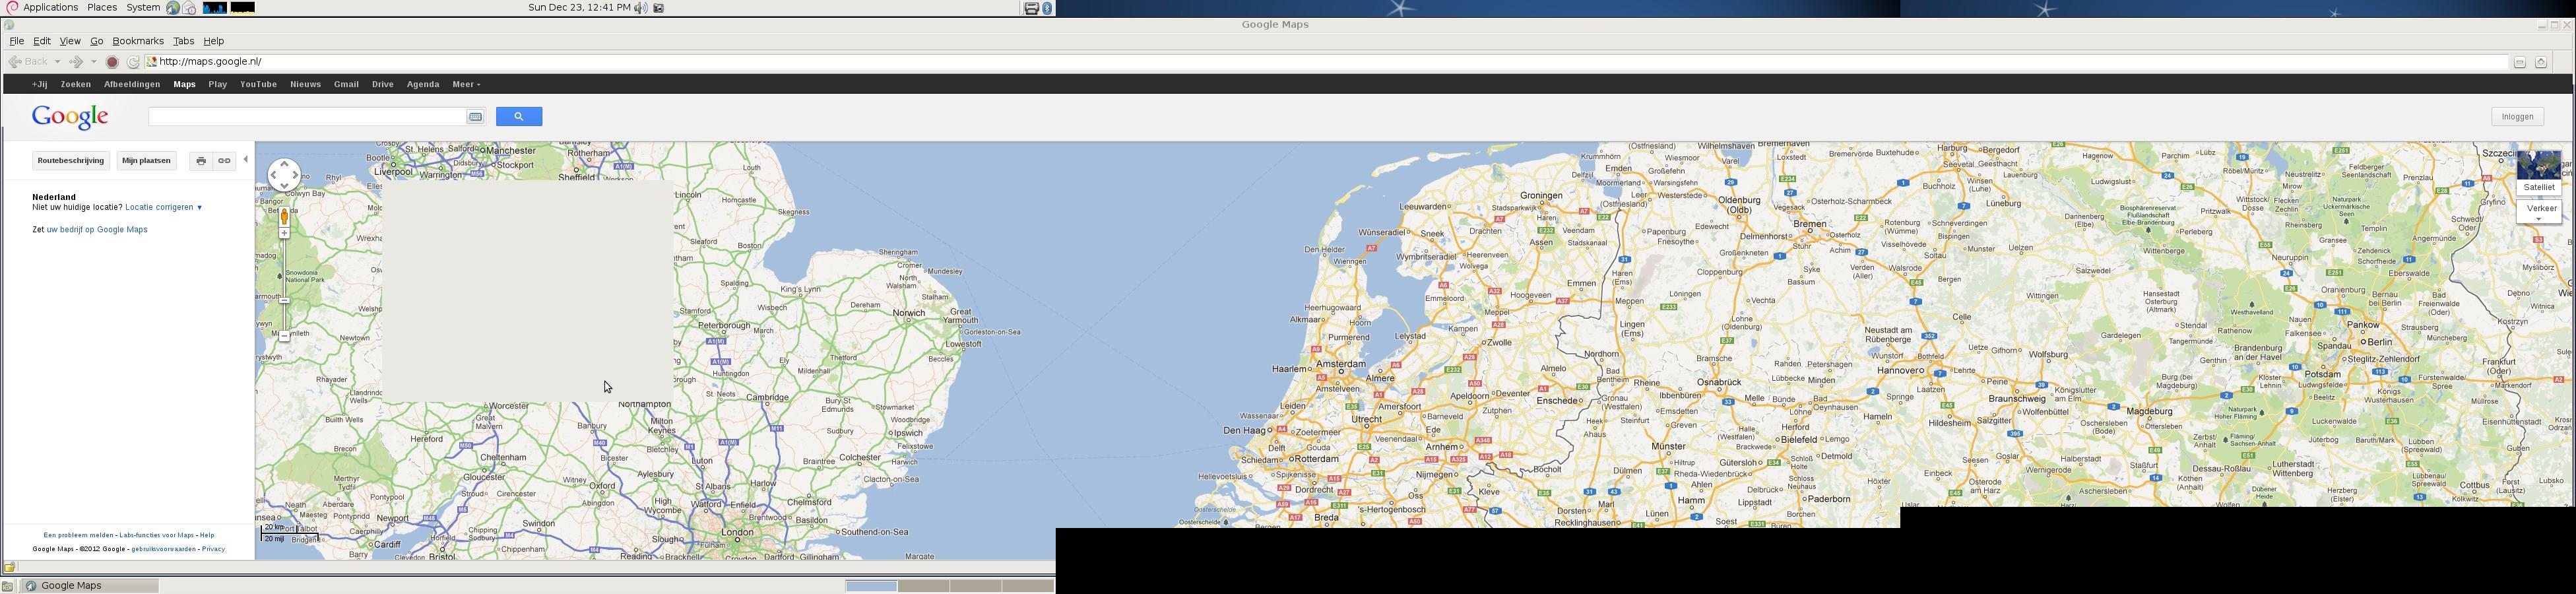Collapse the left side panel arrow
The height and width of the screenshot is (594, 2576).
tap(246, 160)
